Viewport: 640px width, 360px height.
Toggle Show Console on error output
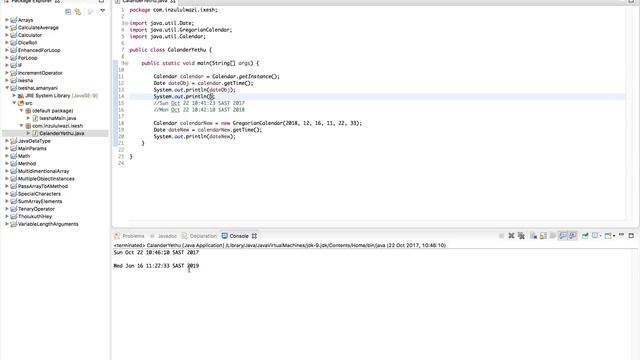573,236
